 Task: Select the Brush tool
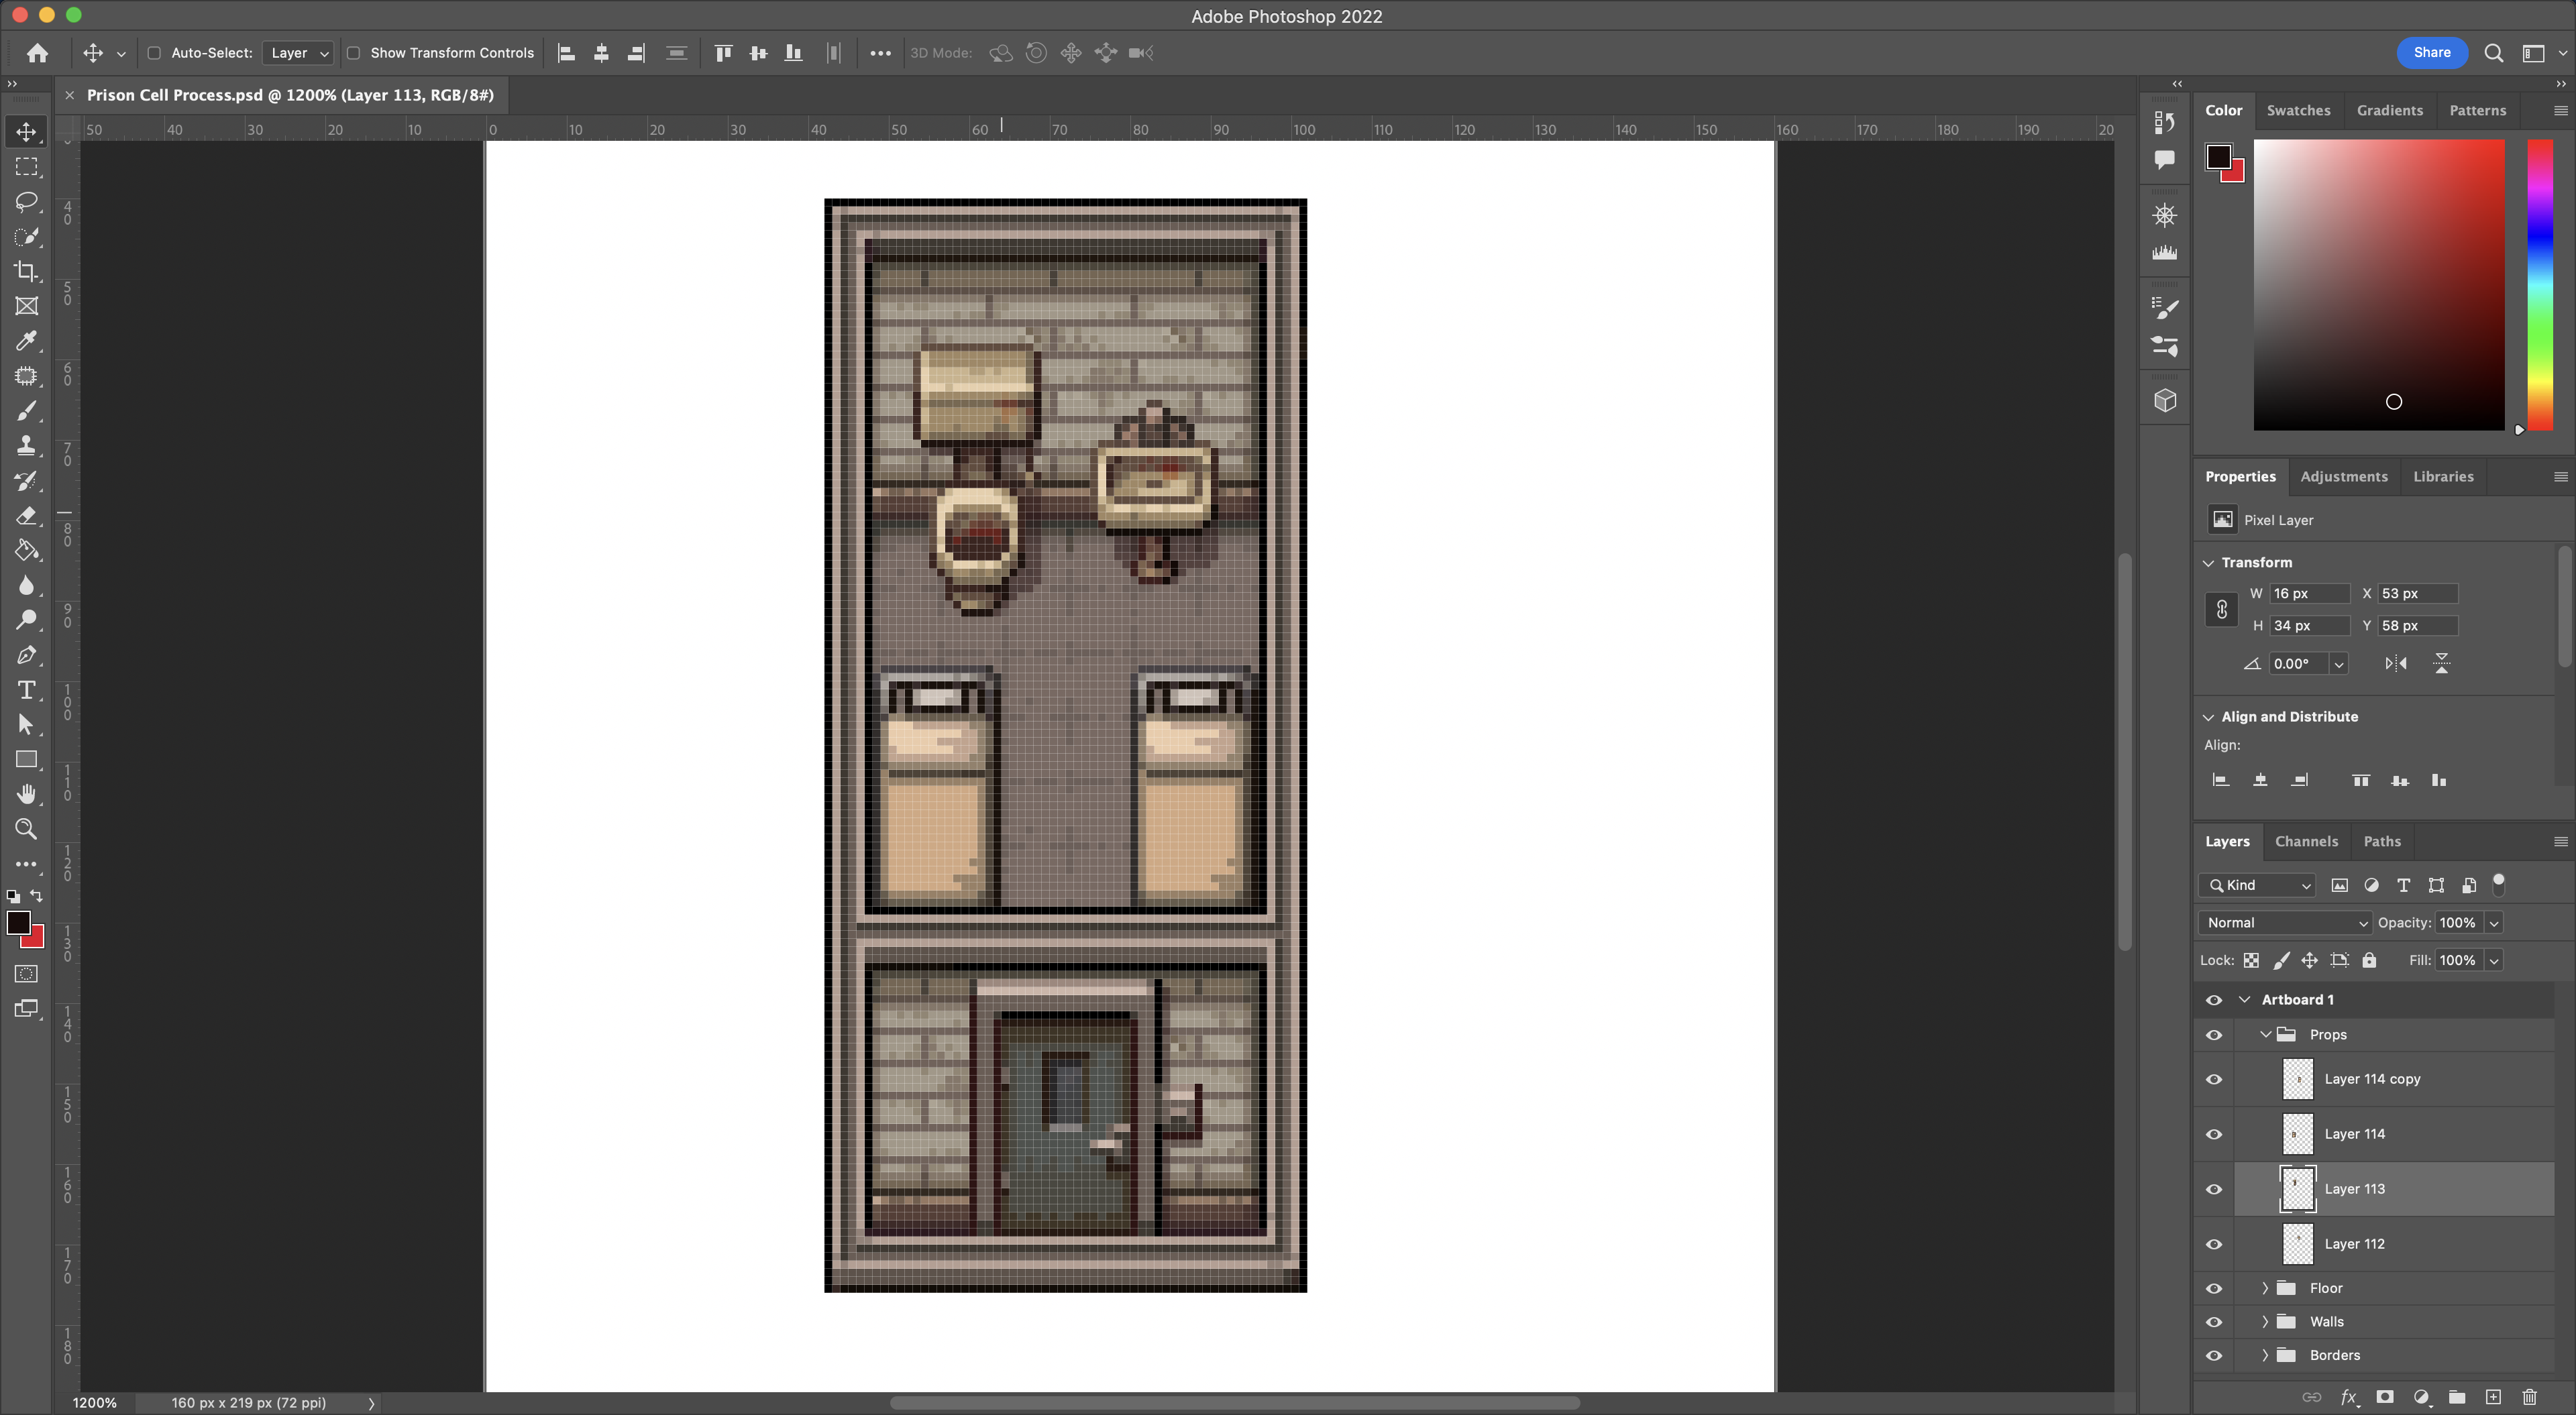point(27,411)
